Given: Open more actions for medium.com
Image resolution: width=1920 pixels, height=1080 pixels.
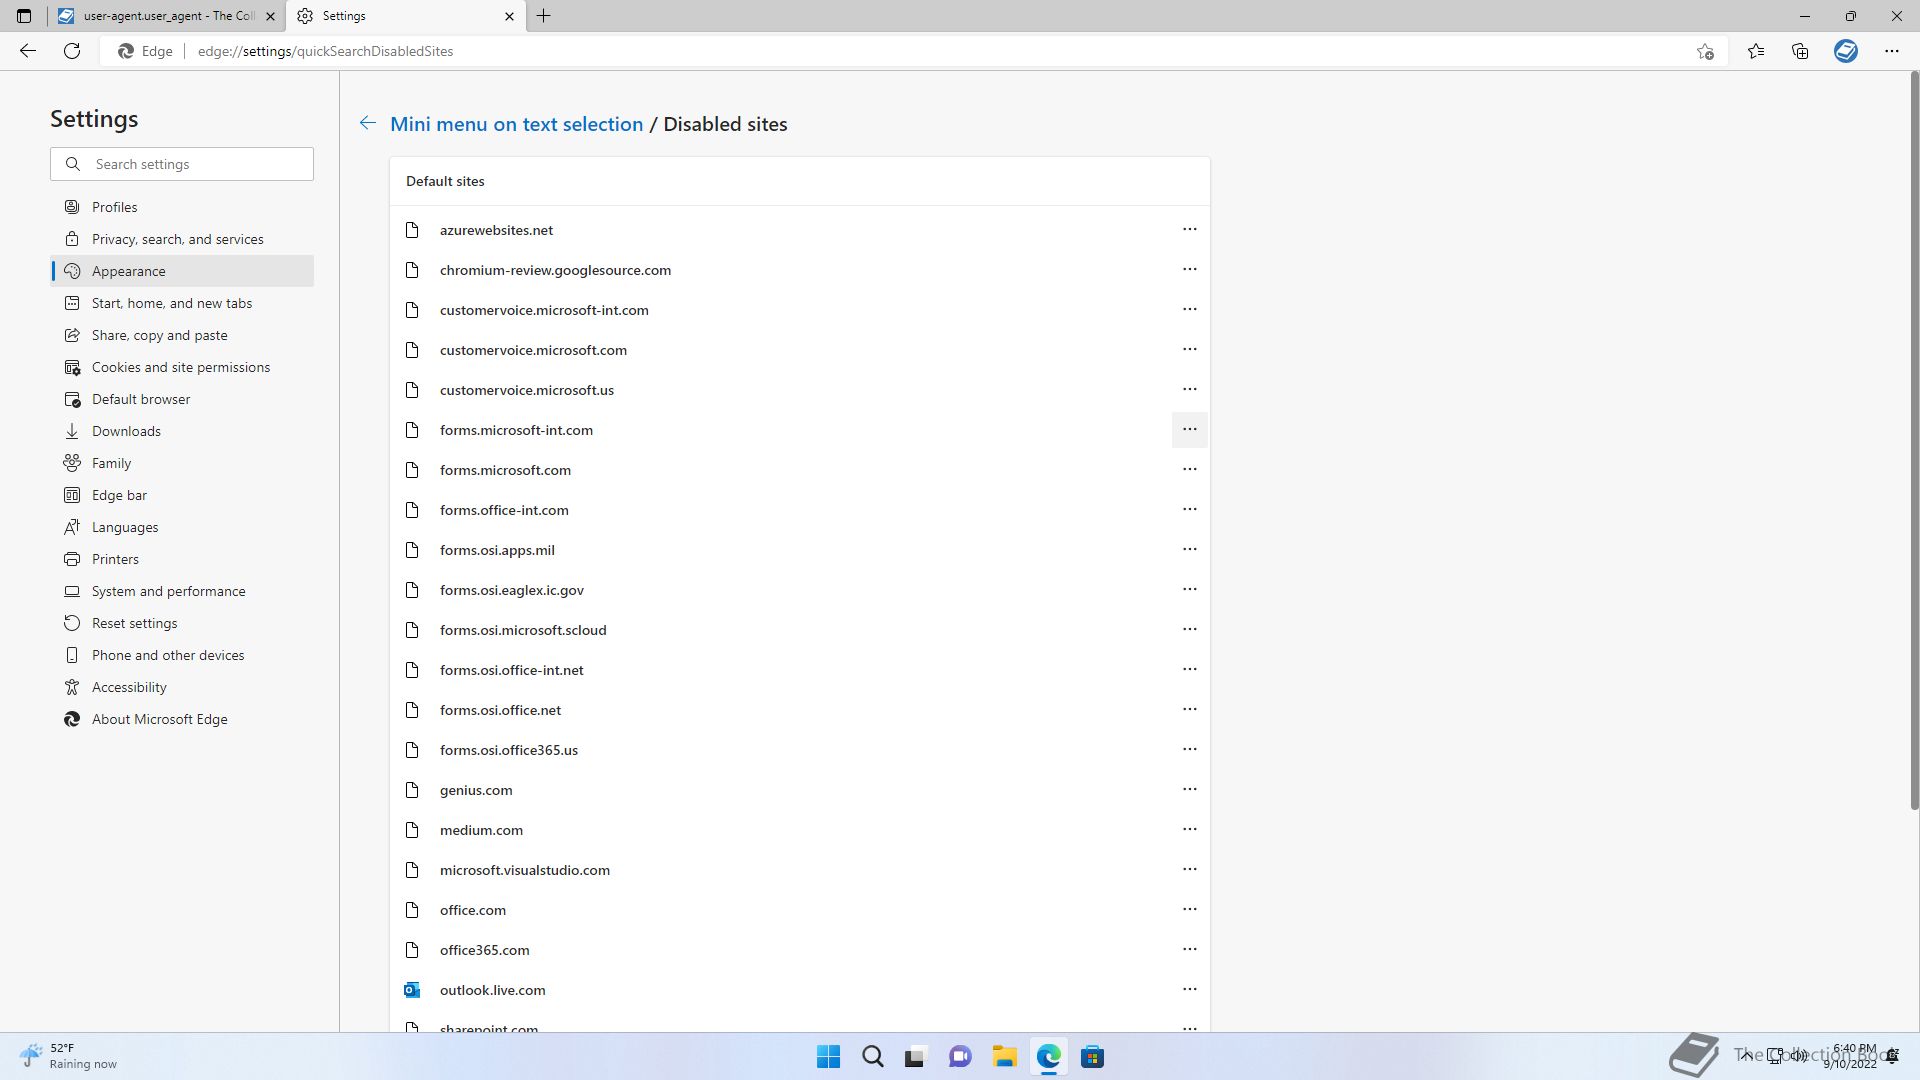Looking at the screenshot, I should click(1189, 830).
